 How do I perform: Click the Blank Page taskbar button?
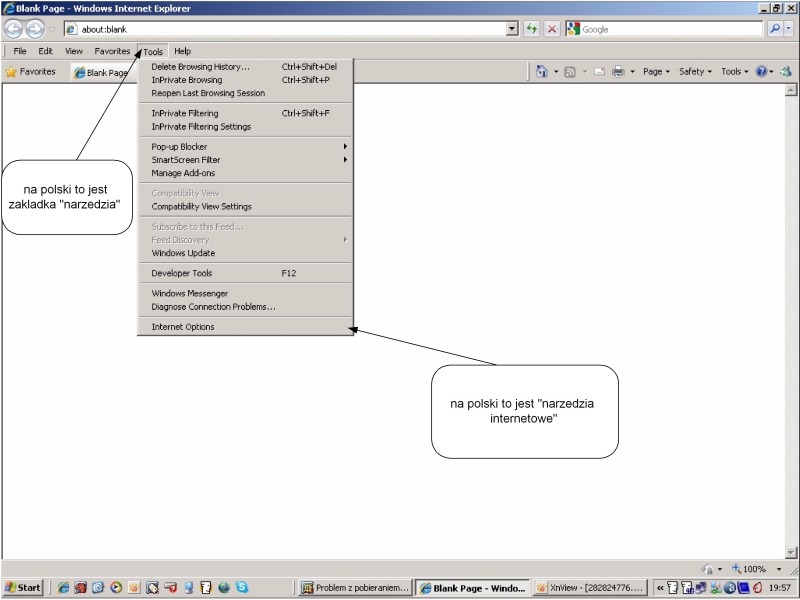coord(472,588)
